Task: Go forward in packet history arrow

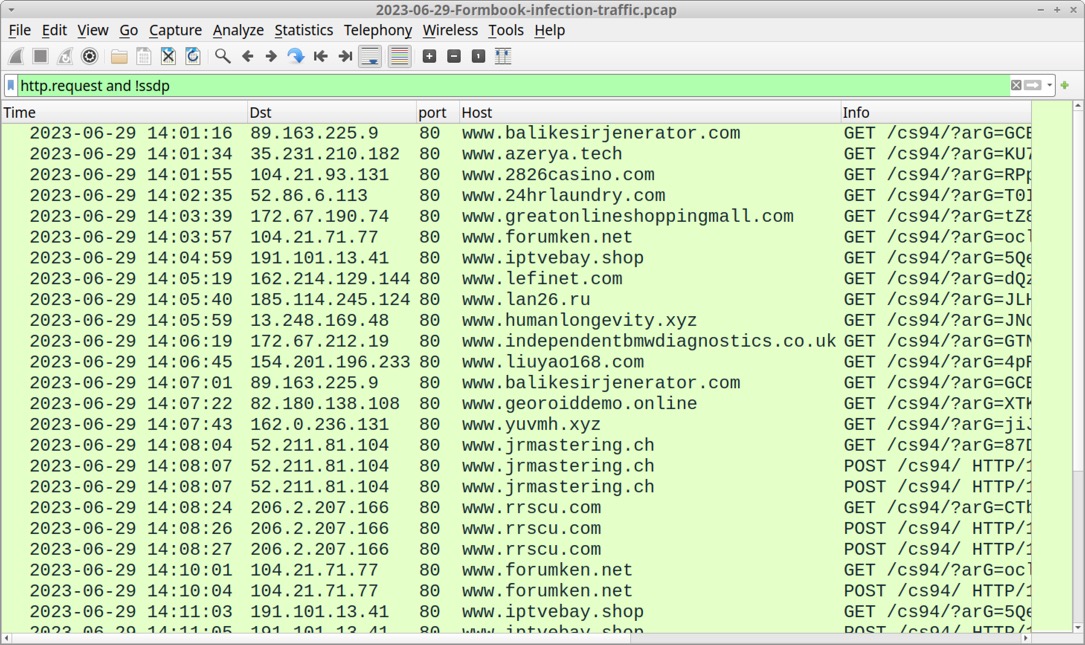Action: click(x=271, y=56)
